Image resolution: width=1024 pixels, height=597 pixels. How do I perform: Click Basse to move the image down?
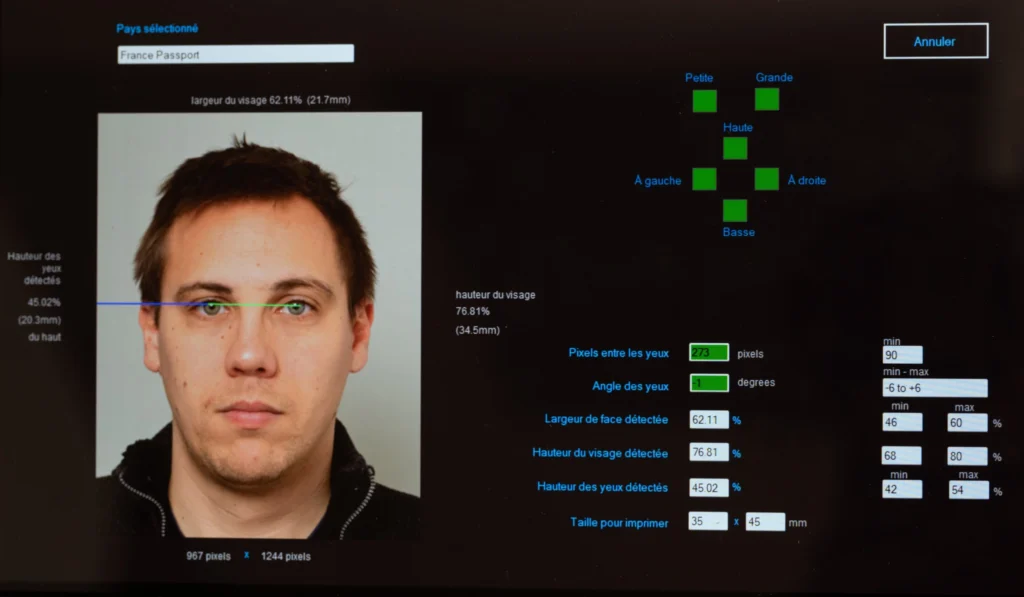[735, 211]
